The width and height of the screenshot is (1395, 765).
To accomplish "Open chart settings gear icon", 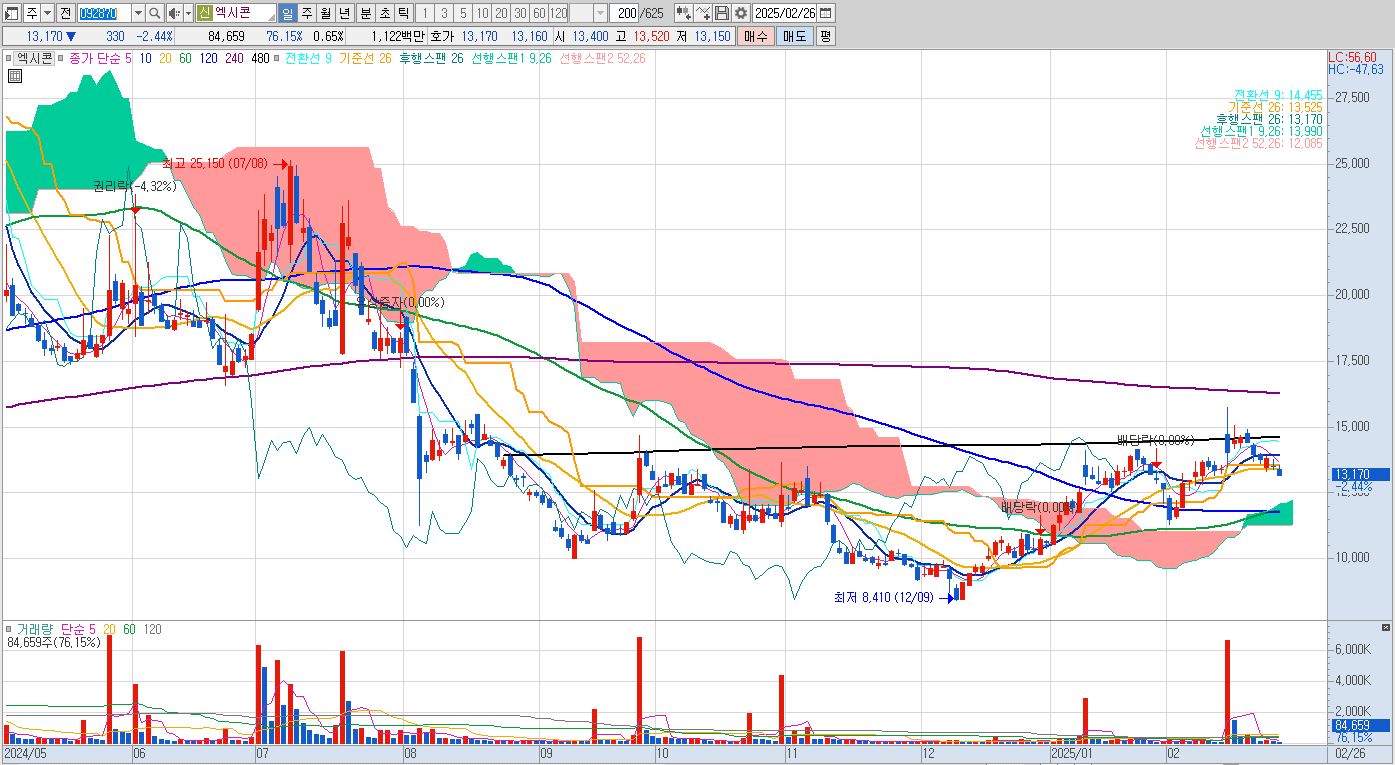I will click(x=740, y=13).
